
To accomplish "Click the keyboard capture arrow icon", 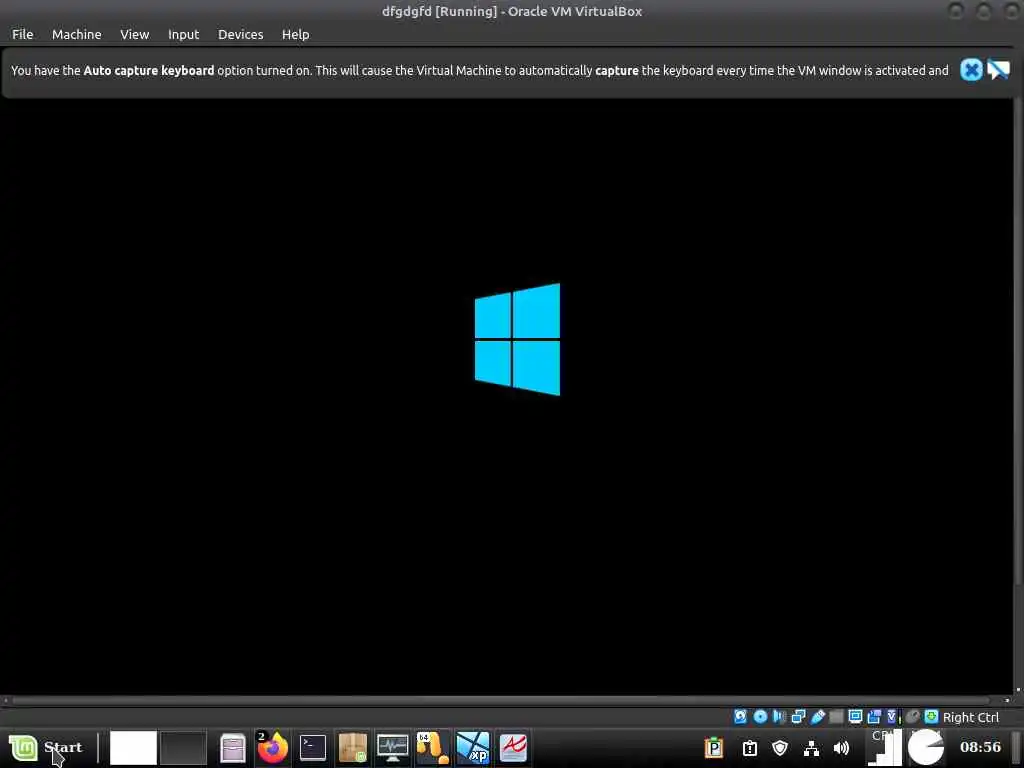I will point(931,717).
